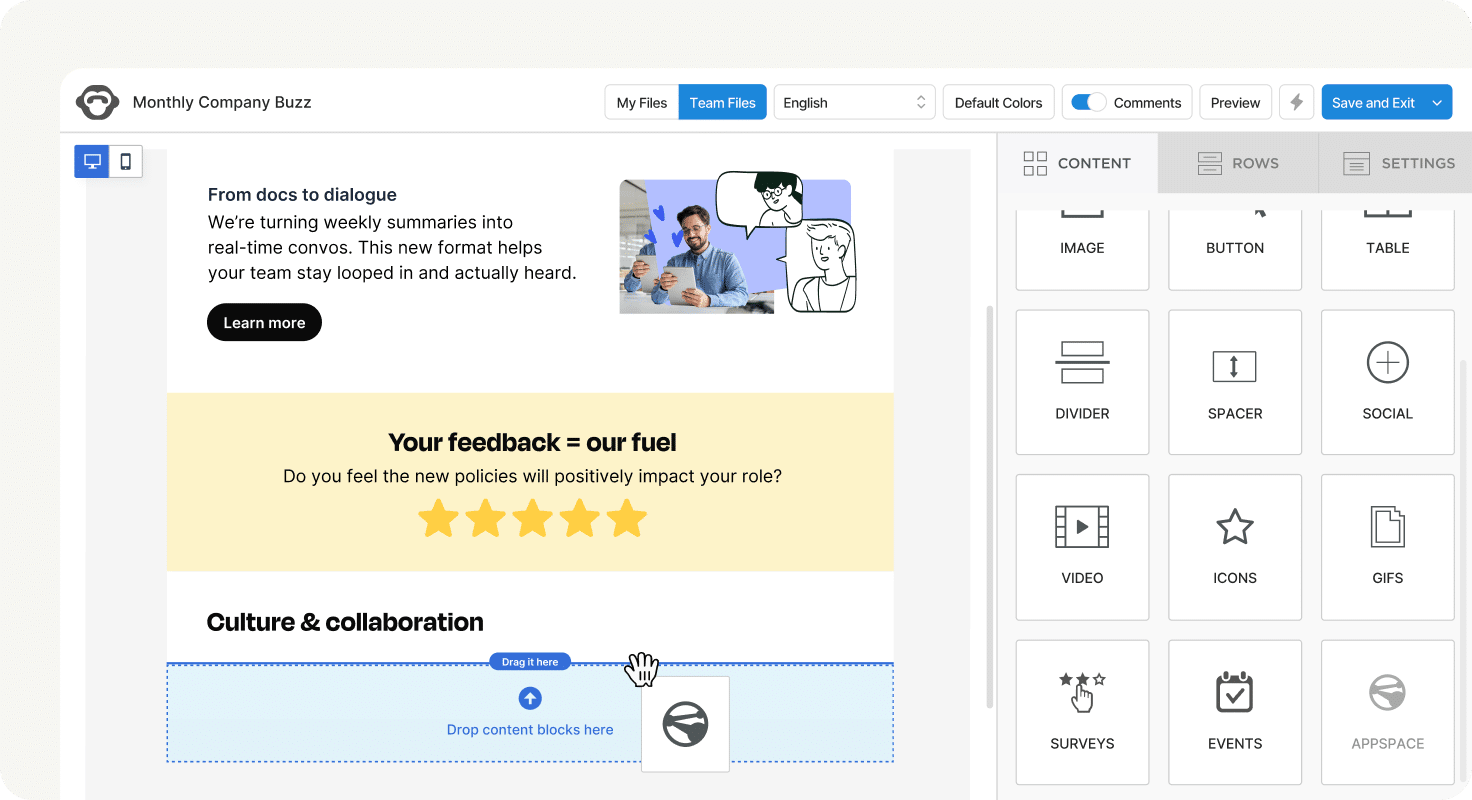Image resolution: width=1472 pixels, height=800 pixels.
Task: Switch to desktop preview mode
Action: [90, 160]
